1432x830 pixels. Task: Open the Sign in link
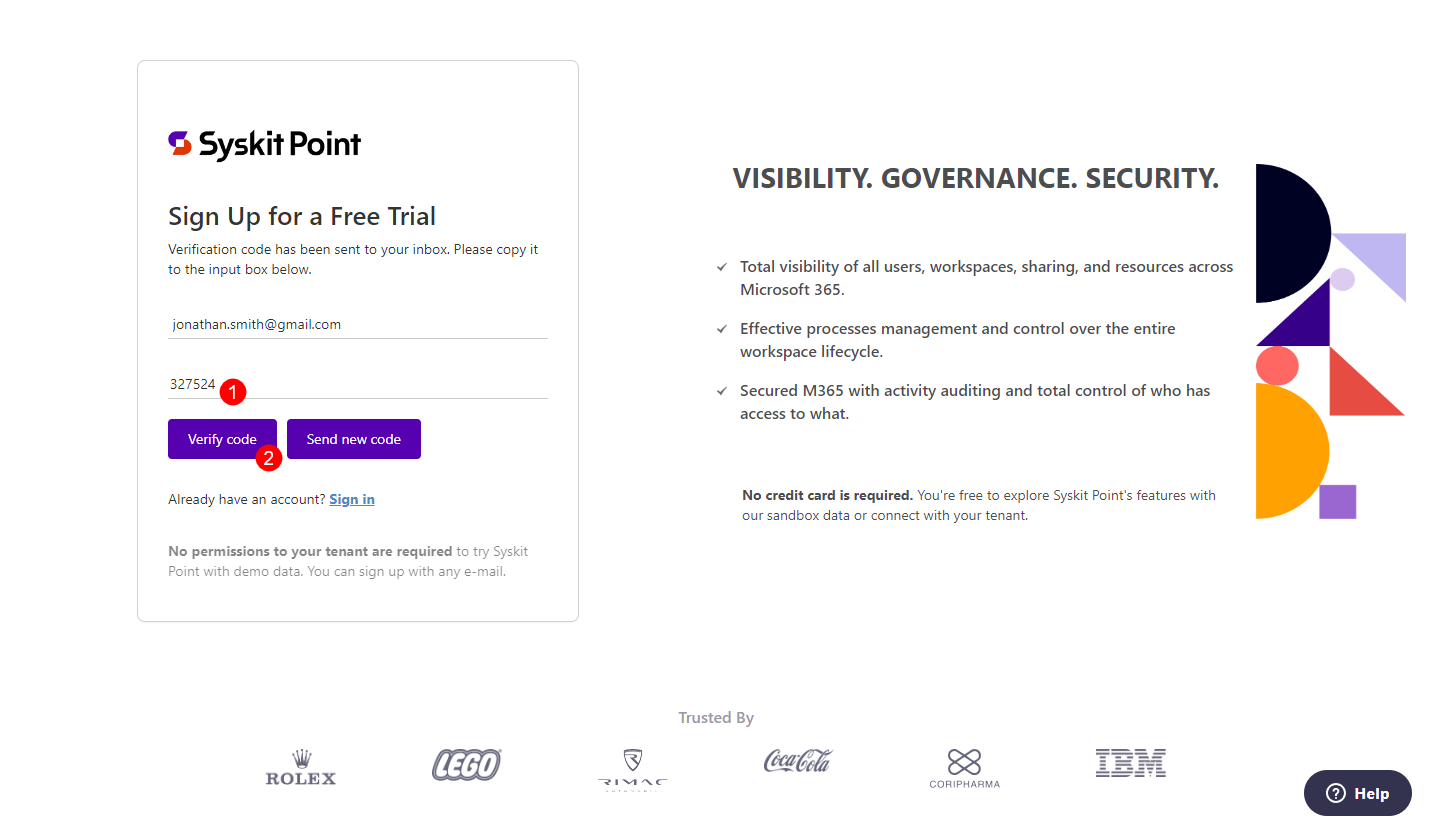tap(351, 499)
